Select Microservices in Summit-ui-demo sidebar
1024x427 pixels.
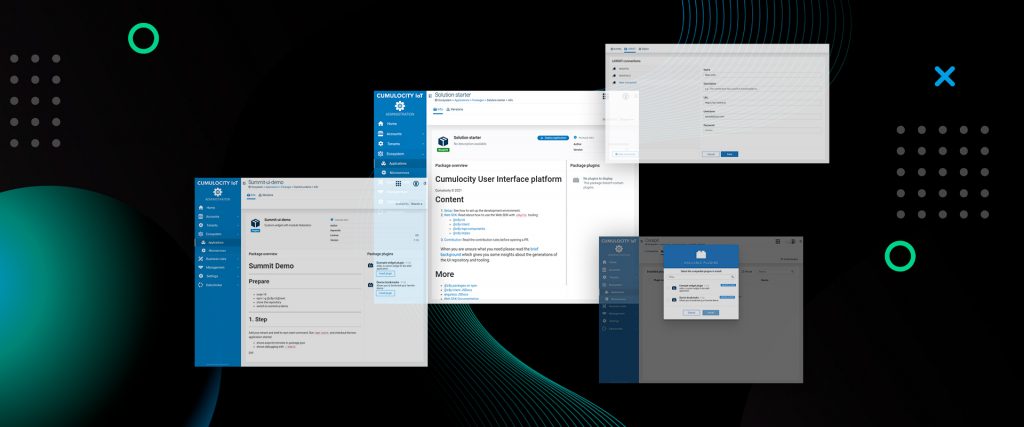point(216,250)
